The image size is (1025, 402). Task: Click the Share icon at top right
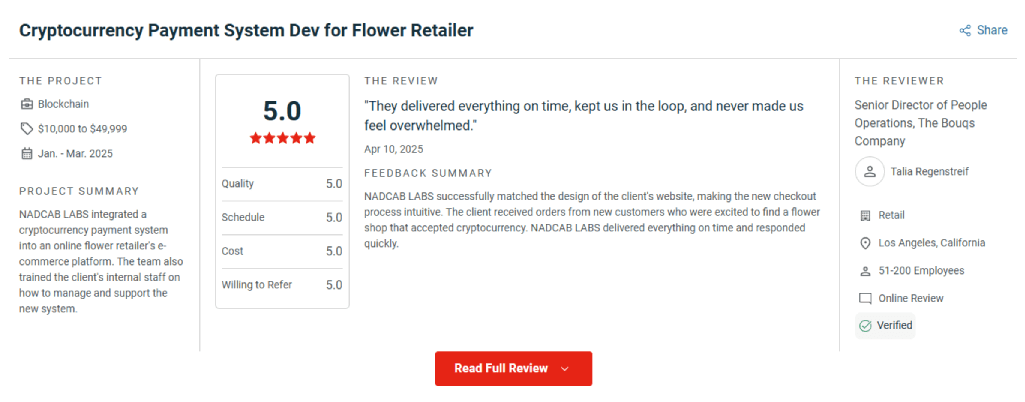tap(965, 31)
